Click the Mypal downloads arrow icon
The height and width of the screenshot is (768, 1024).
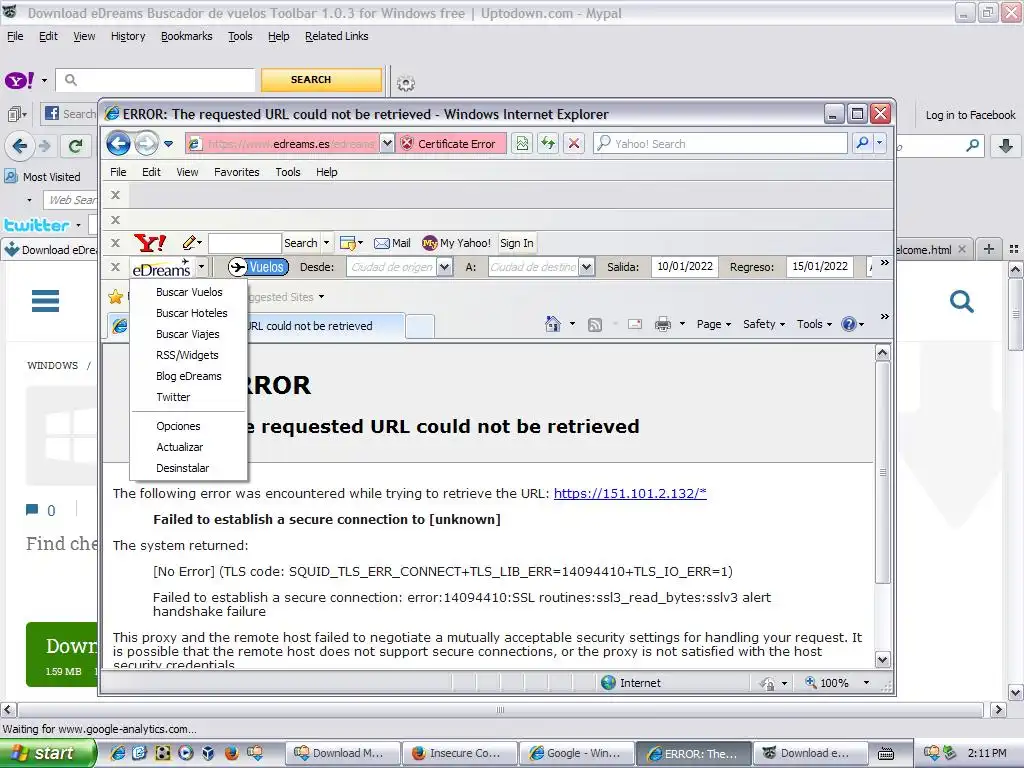pos(1006,146)
